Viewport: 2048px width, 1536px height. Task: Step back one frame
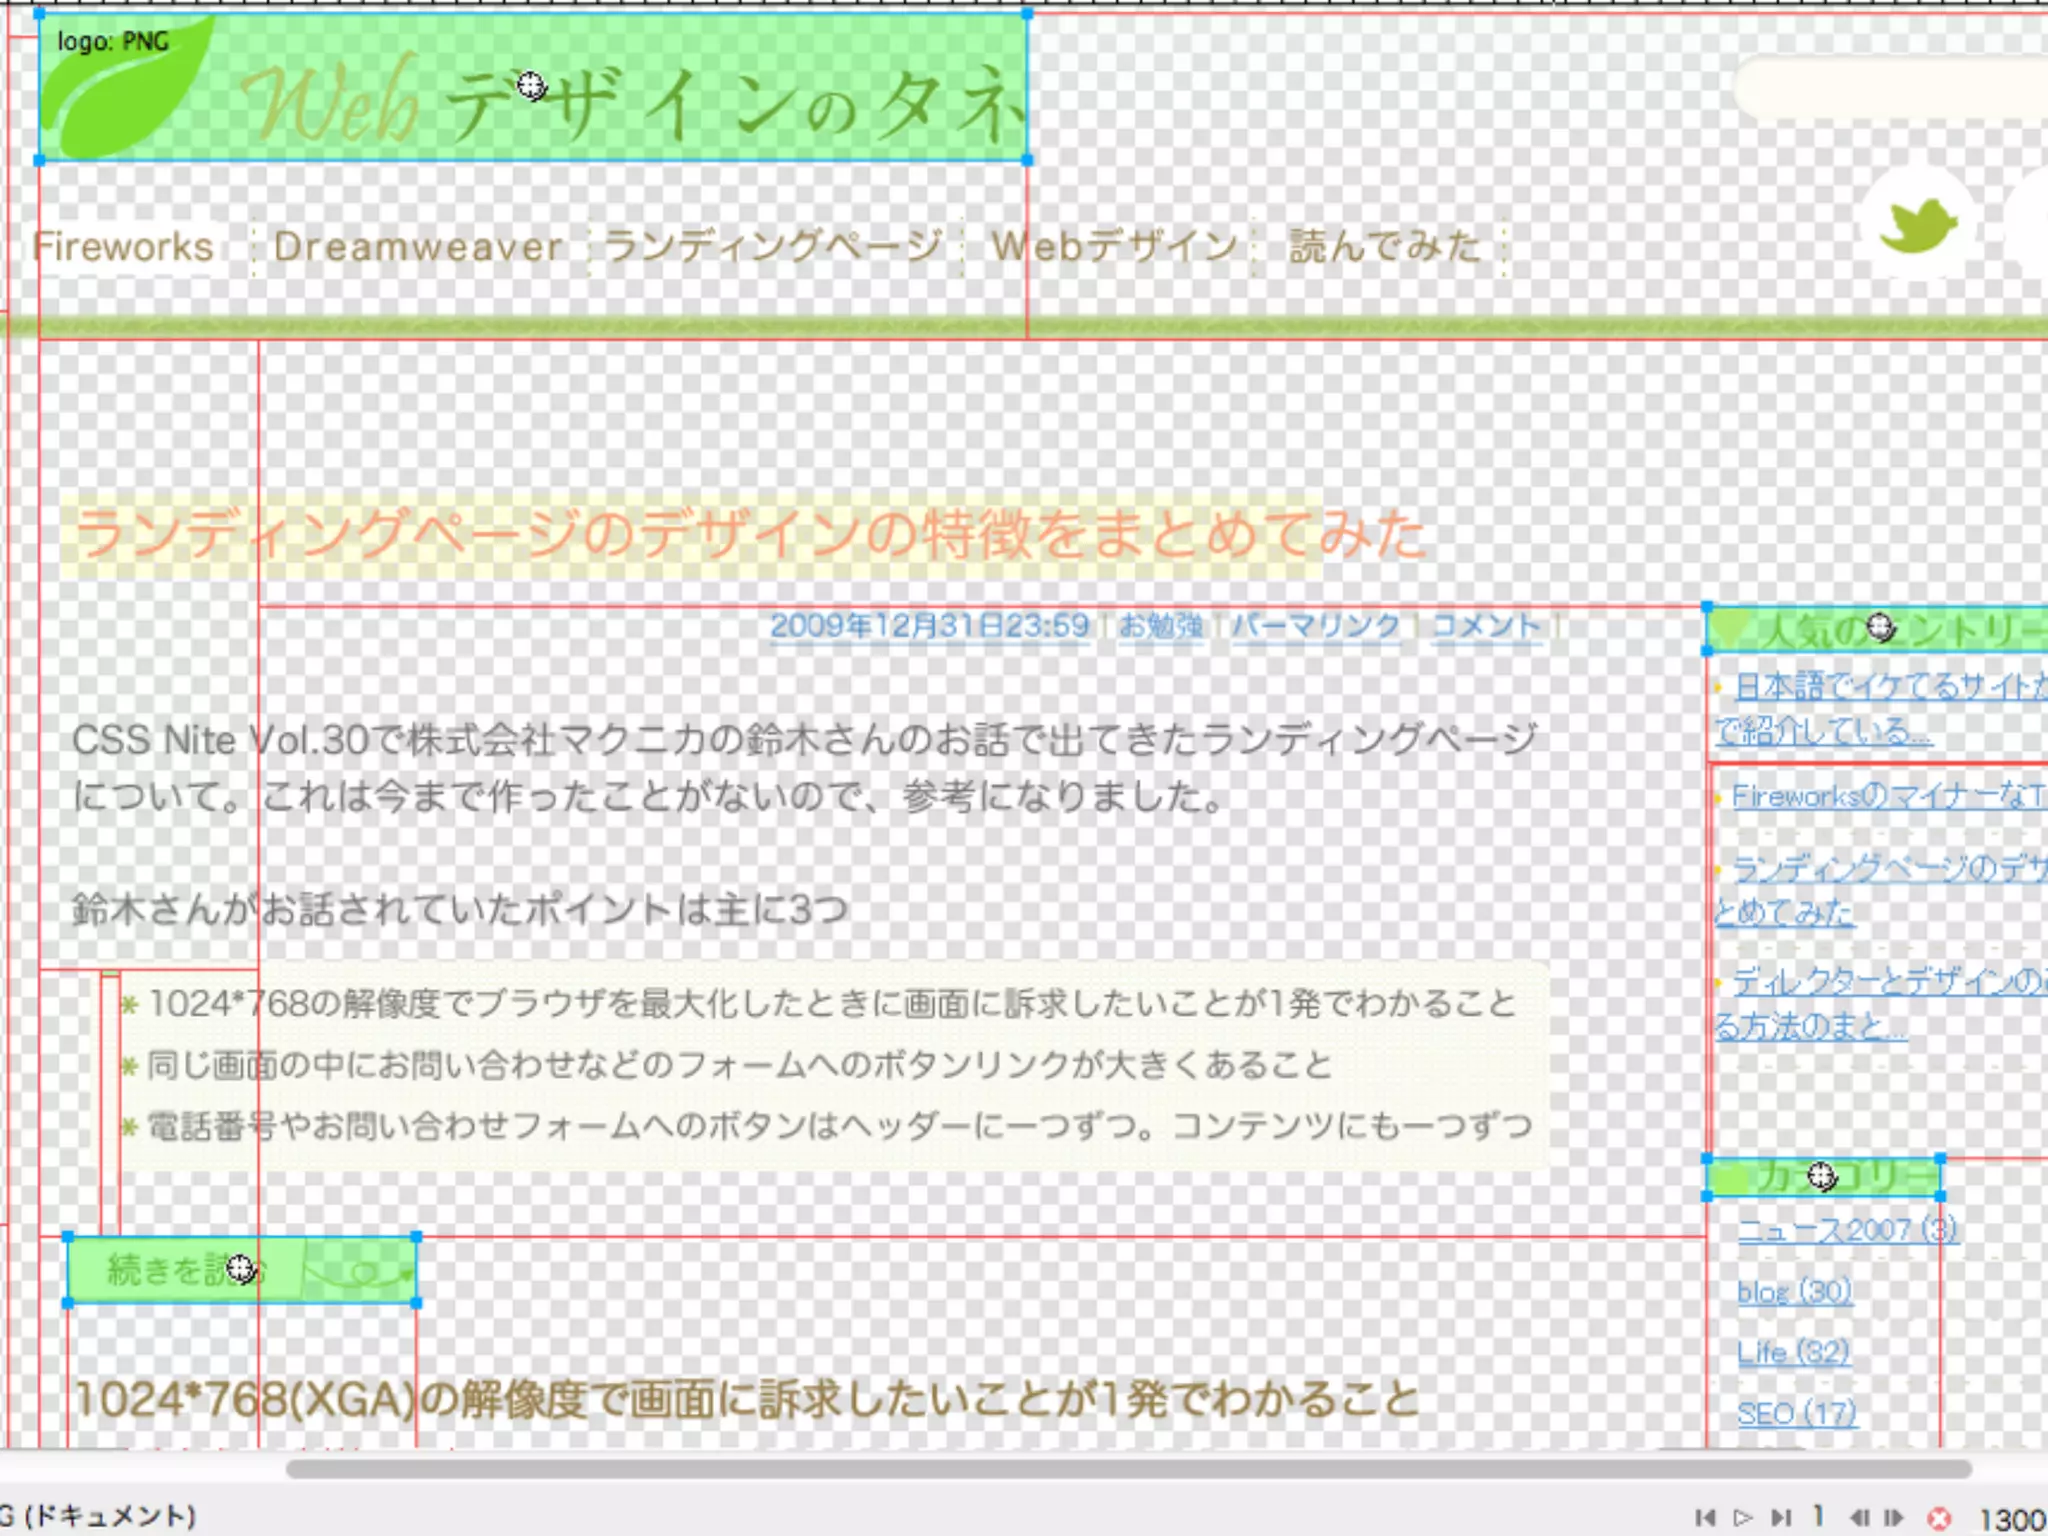tap(1859, 1518)
